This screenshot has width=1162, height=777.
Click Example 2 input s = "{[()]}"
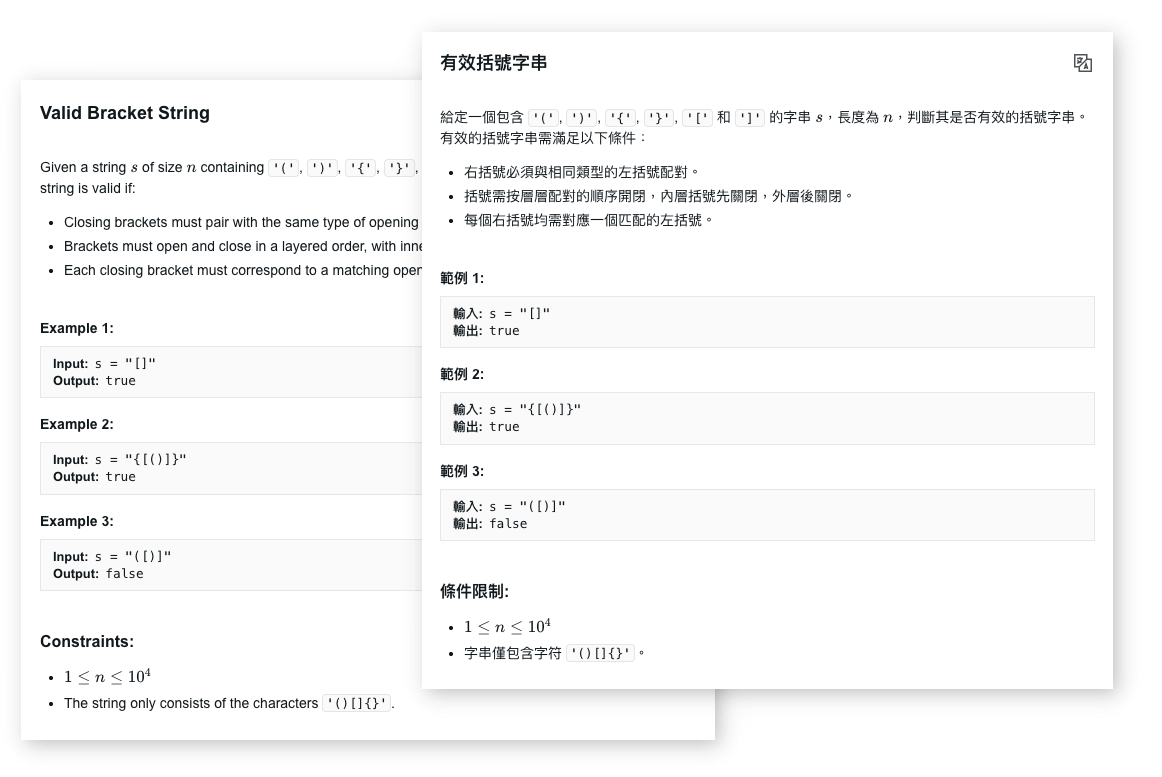coord(120,458)
